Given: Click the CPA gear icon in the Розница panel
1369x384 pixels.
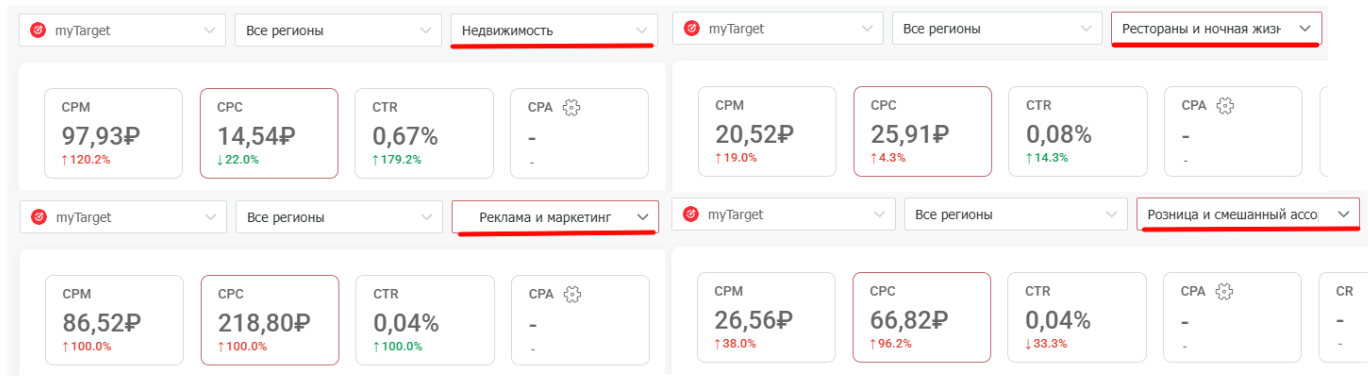Looking at the screenshot, I should [x=1225, y=291].
